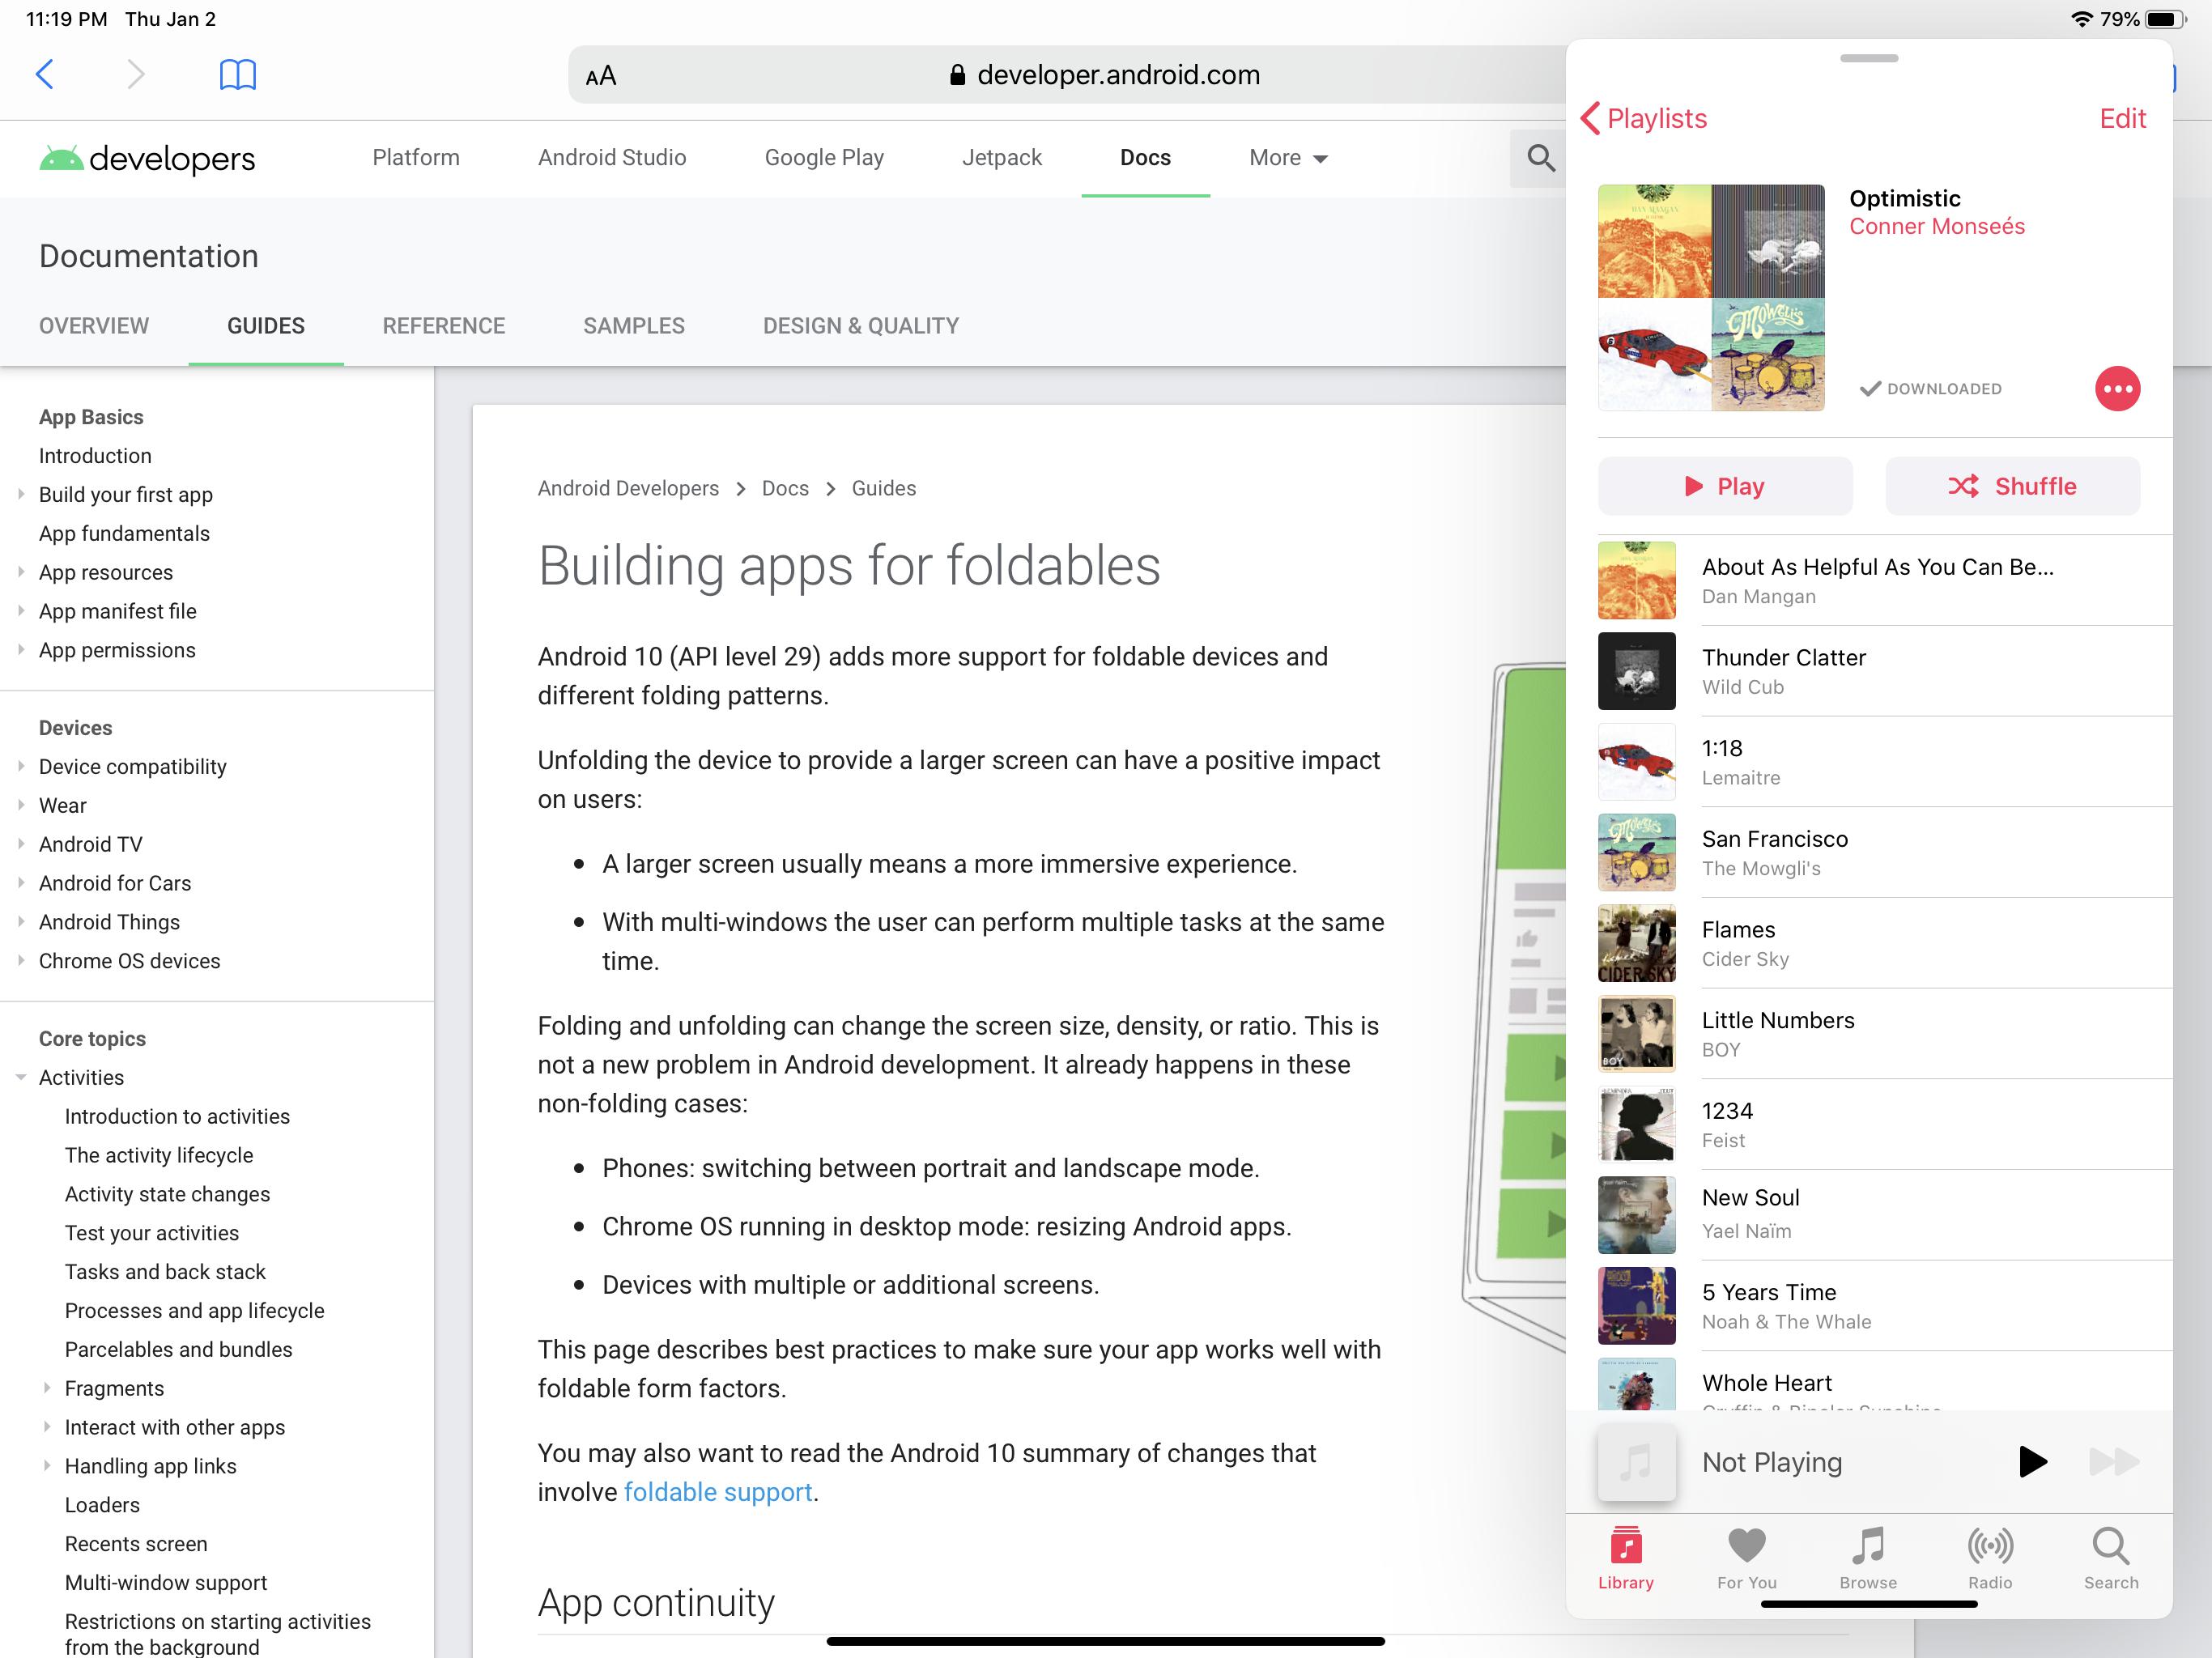
Task: Open The activity lifecycle page
Action: 159,1155
